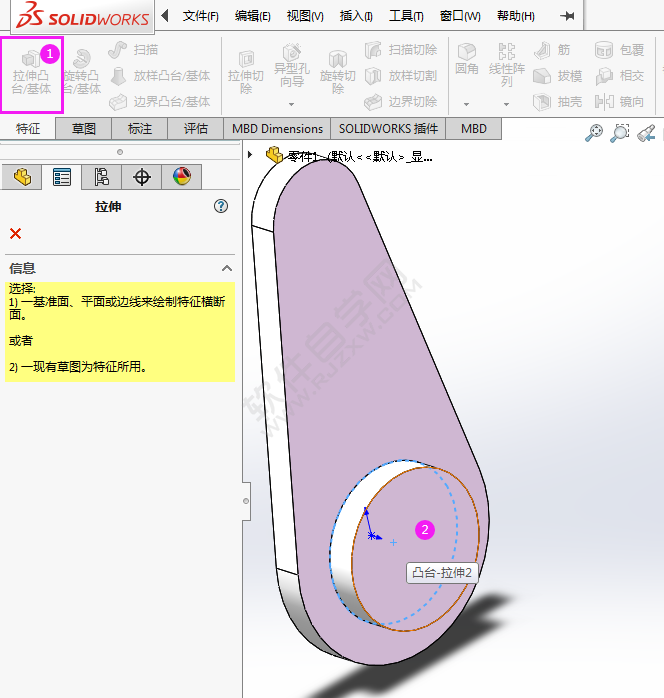
Task: Open the Hole Wizard (异型孔向导)
Action: click(x=292, y=67)
